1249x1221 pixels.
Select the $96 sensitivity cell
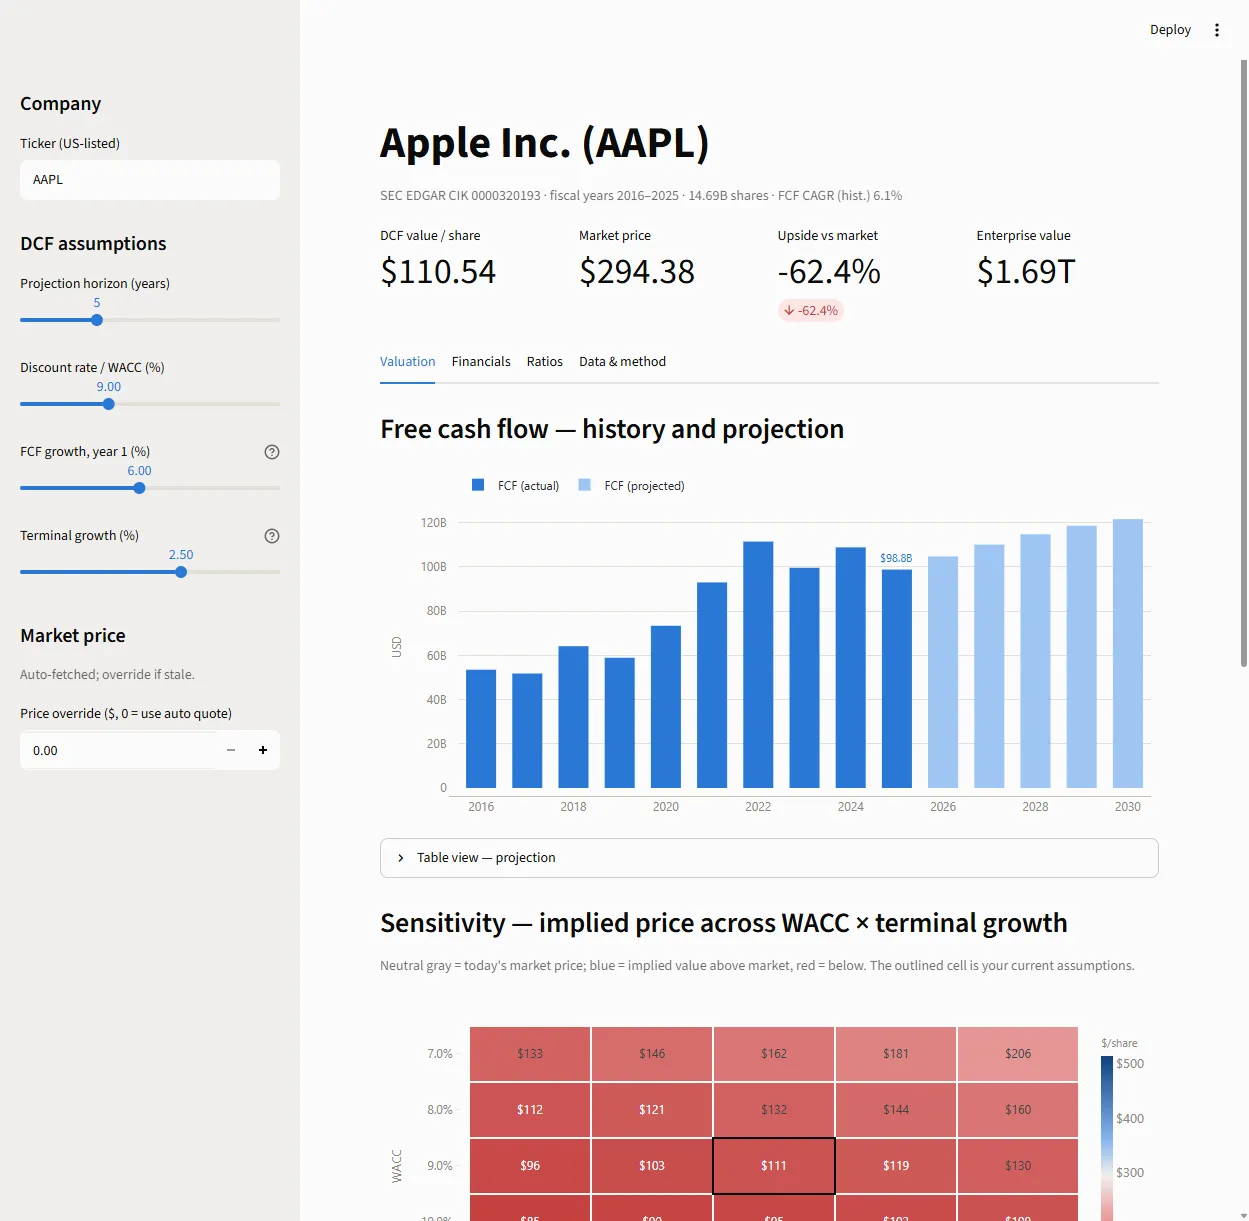pos(530,1166)
